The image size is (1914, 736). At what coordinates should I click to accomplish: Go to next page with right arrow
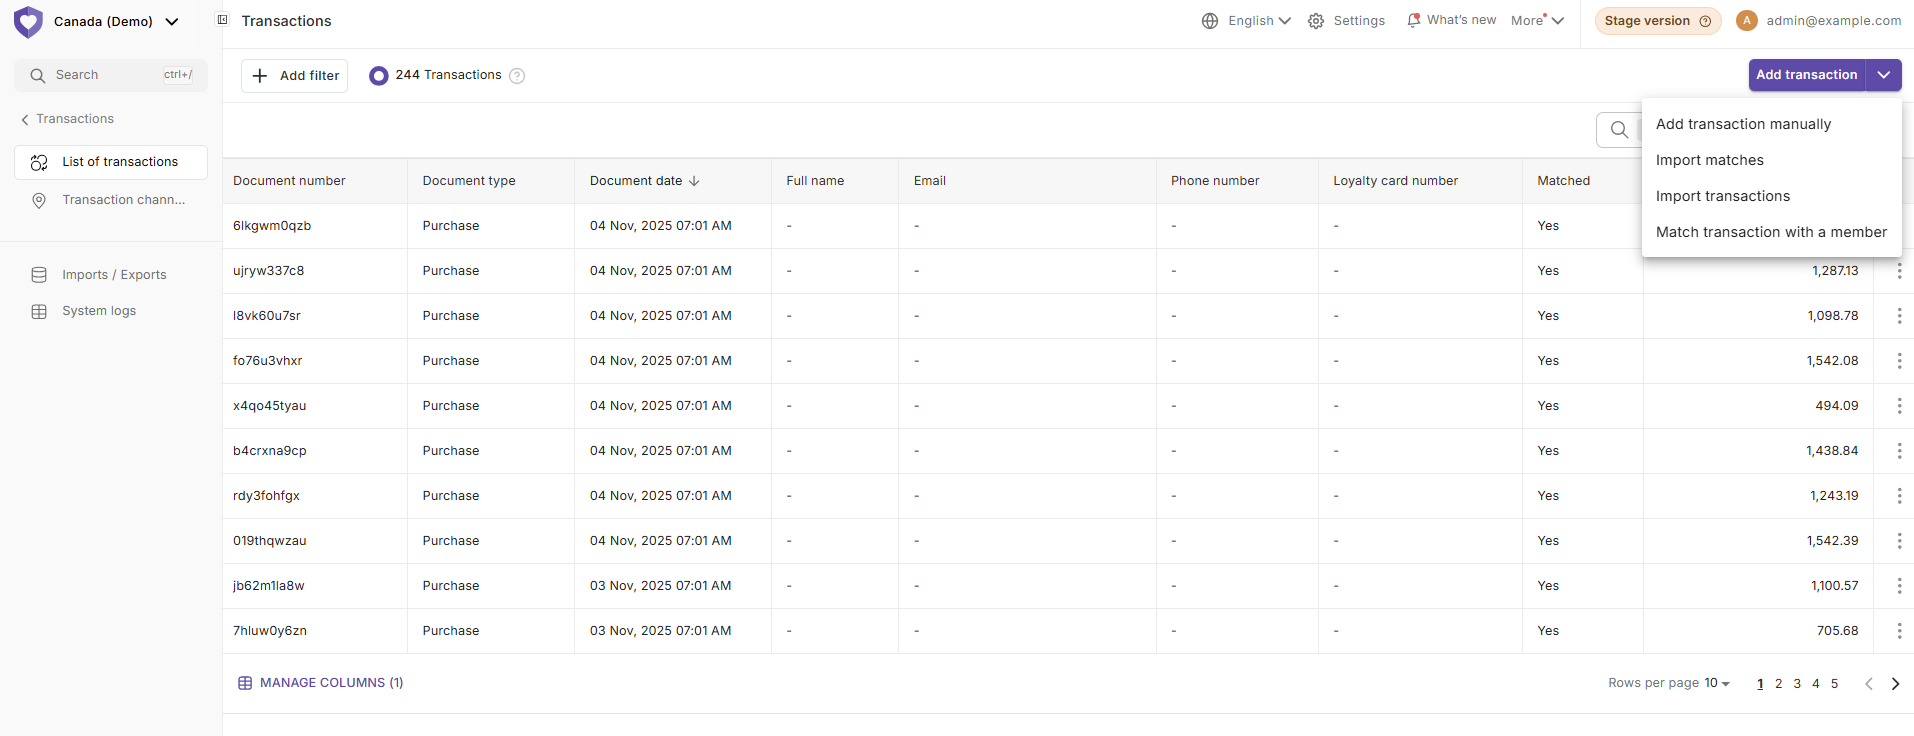1895,684
